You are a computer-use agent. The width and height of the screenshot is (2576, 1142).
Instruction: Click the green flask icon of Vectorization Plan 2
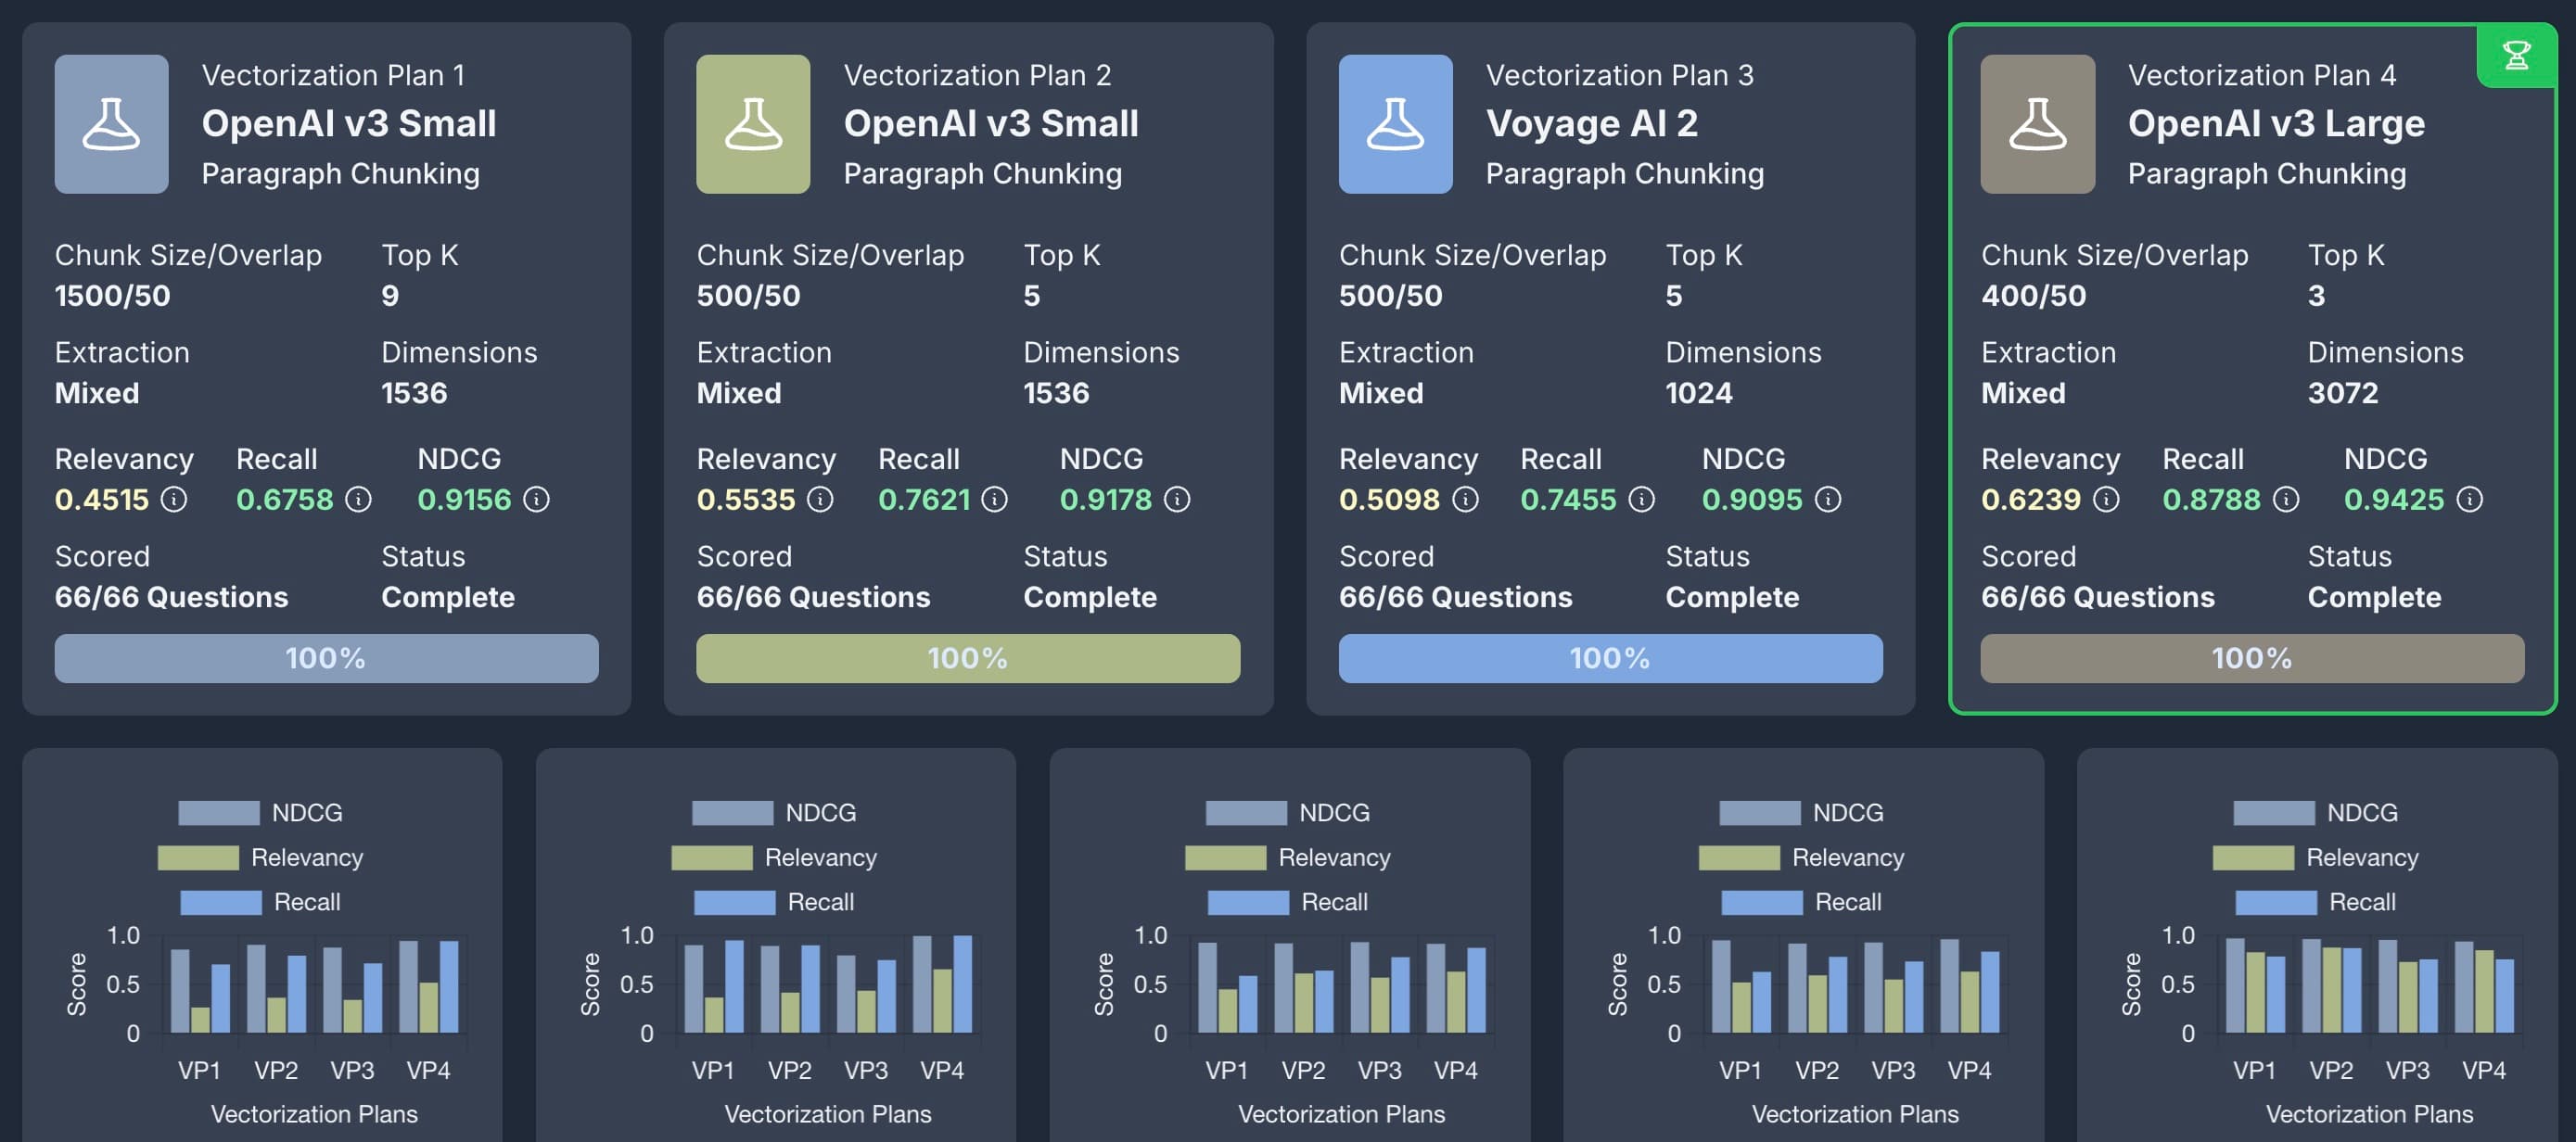pos(753,124)
